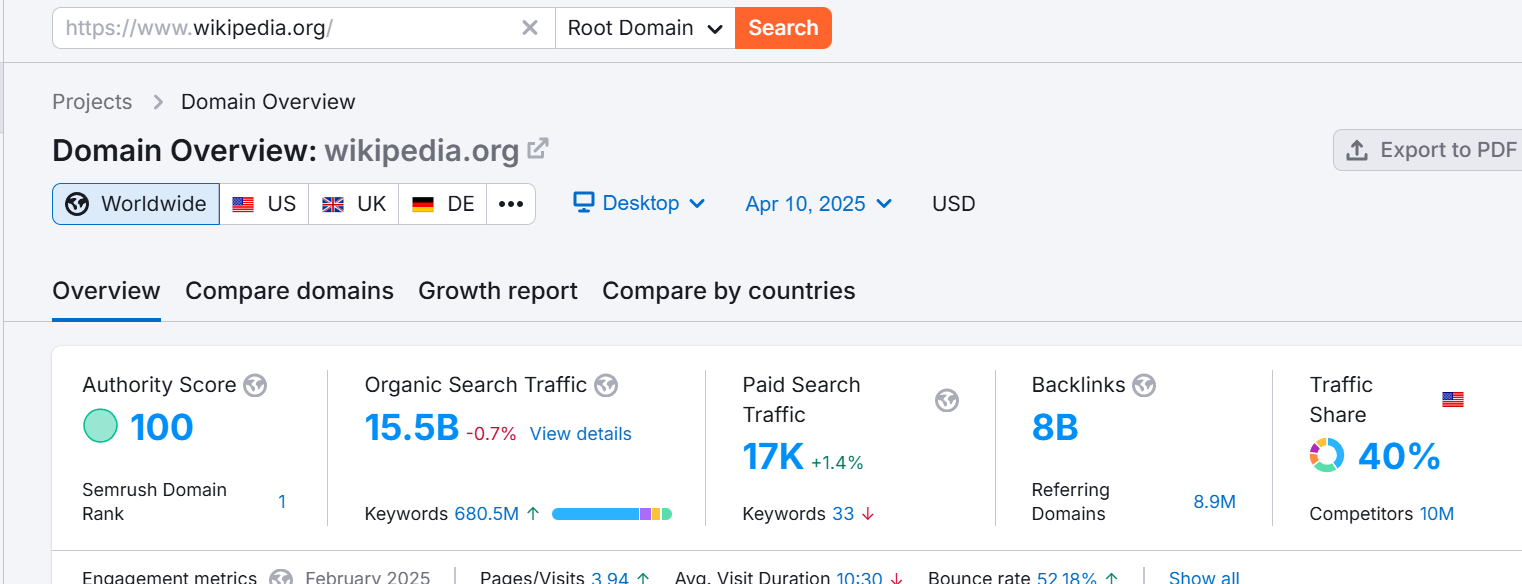
Task: Click the green Authority Score circle
Action: pyautogui.click(x=100, y=426)
